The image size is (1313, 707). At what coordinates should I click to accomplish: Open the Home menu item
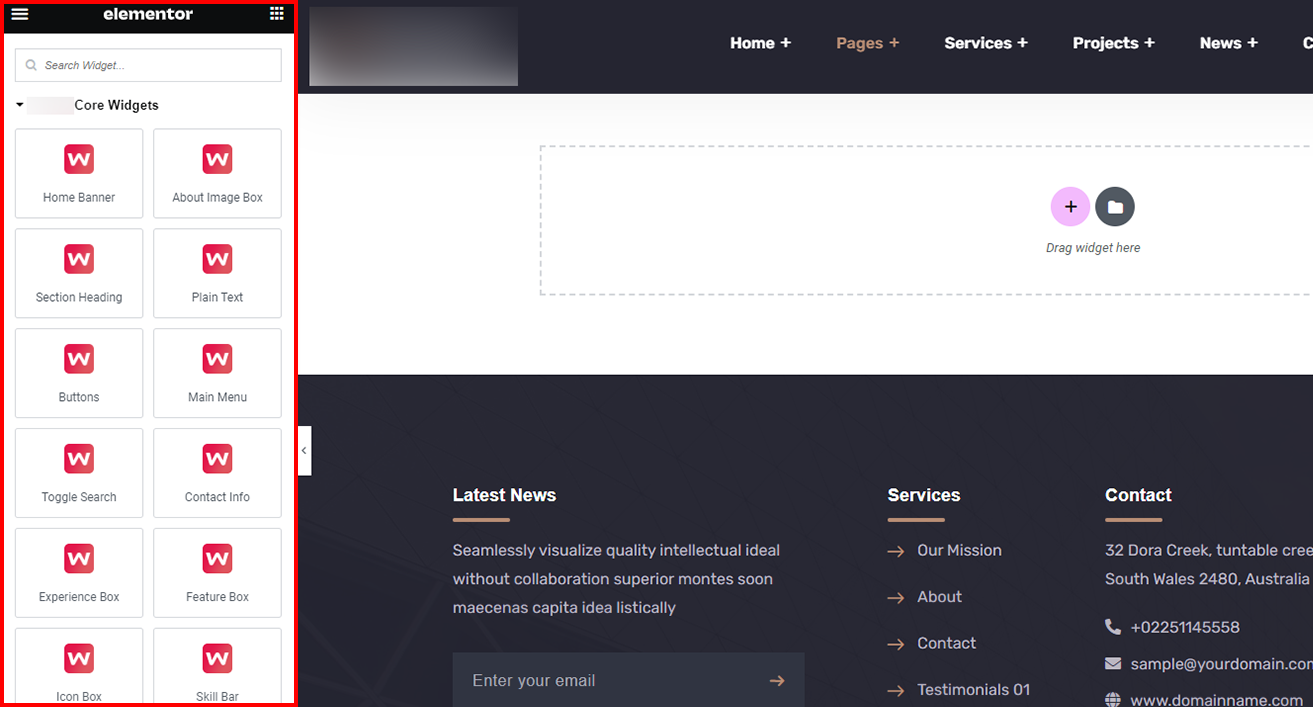pos(760,43)
